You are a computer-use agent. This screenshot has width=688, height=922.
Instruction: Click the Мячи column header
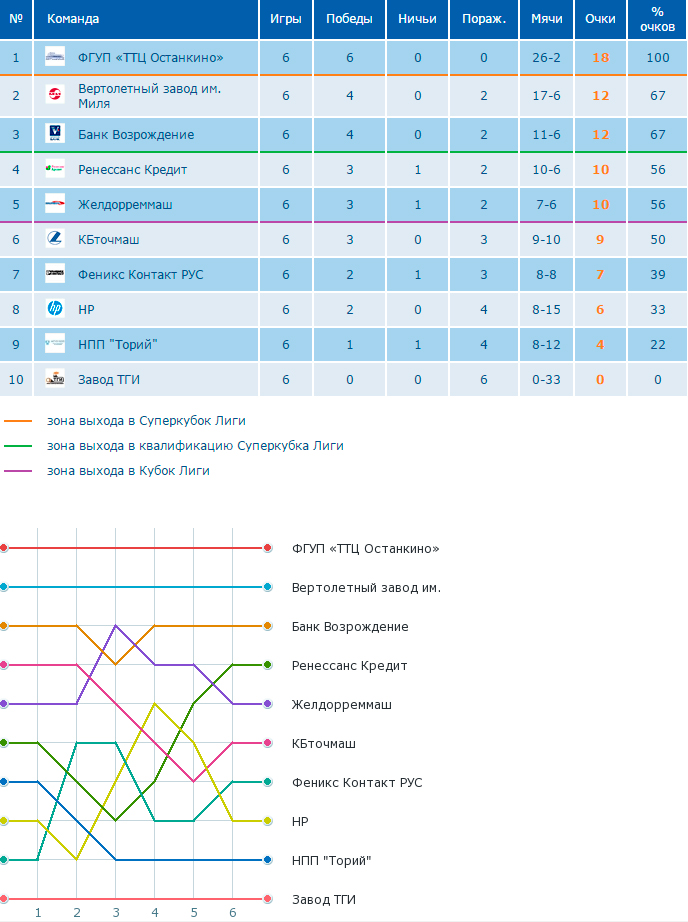[x=546, y=19]
